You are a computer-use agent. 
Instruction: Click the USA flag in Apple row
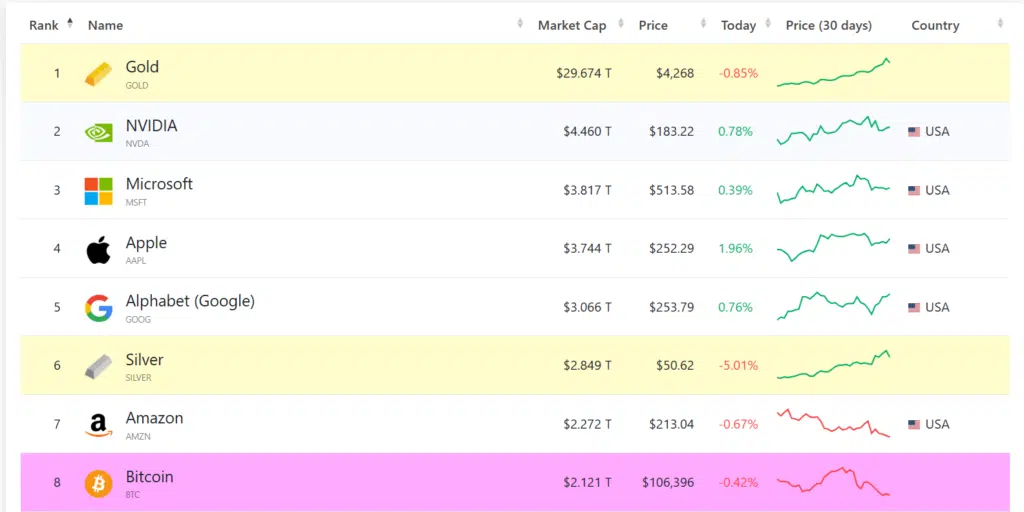pyautogui.click(x=914, y=249)
